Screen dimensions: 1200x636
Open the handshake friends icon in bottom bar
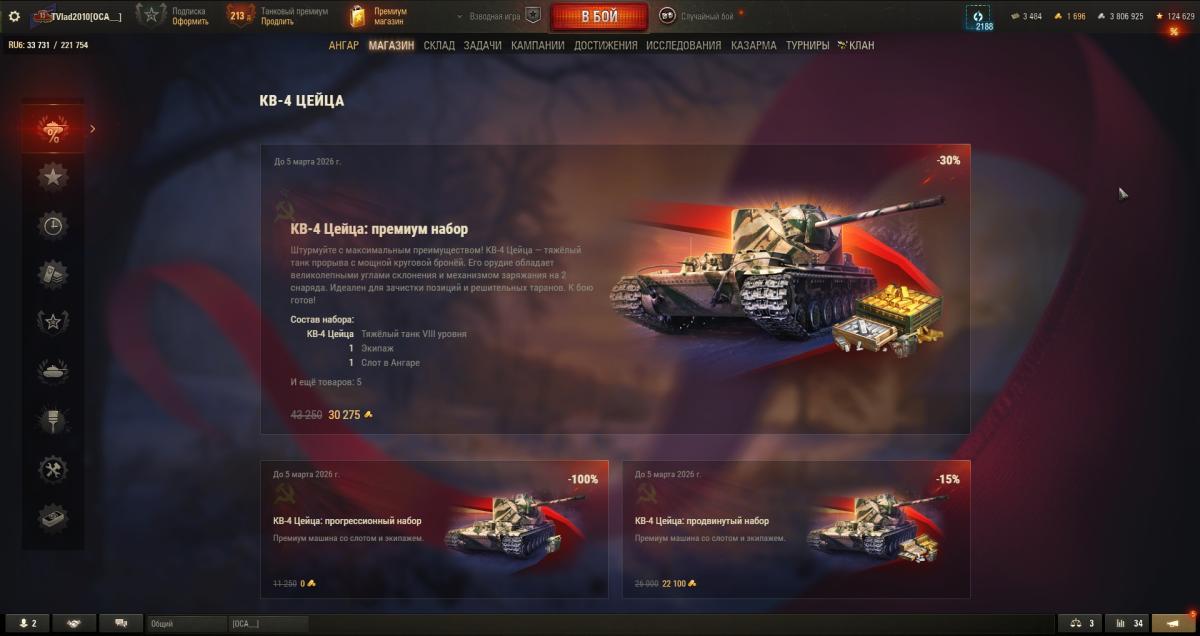pos(74,623)
